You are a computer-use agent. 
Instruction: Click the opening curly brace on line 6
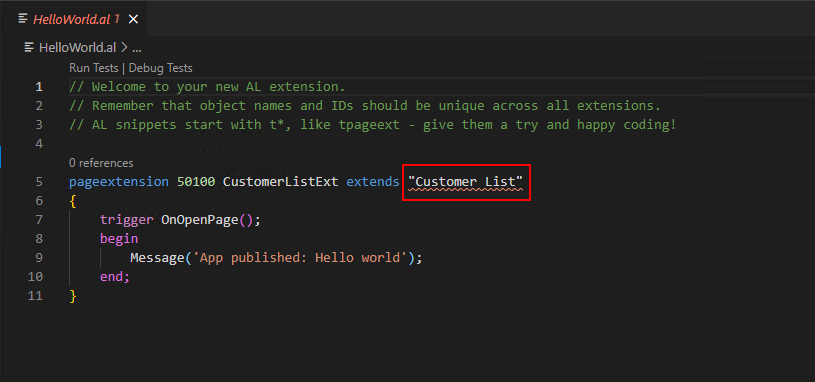pyautogui.click(x=73, y=201)
